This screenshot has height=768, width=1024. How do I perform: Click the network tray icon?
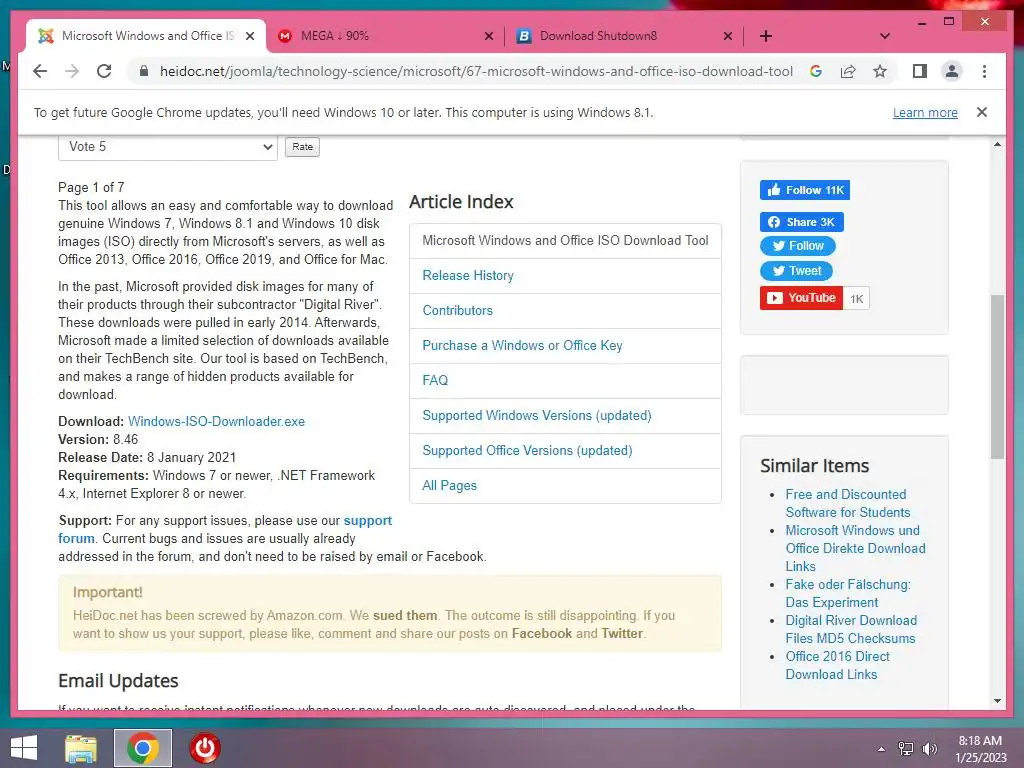coord(906,749)
